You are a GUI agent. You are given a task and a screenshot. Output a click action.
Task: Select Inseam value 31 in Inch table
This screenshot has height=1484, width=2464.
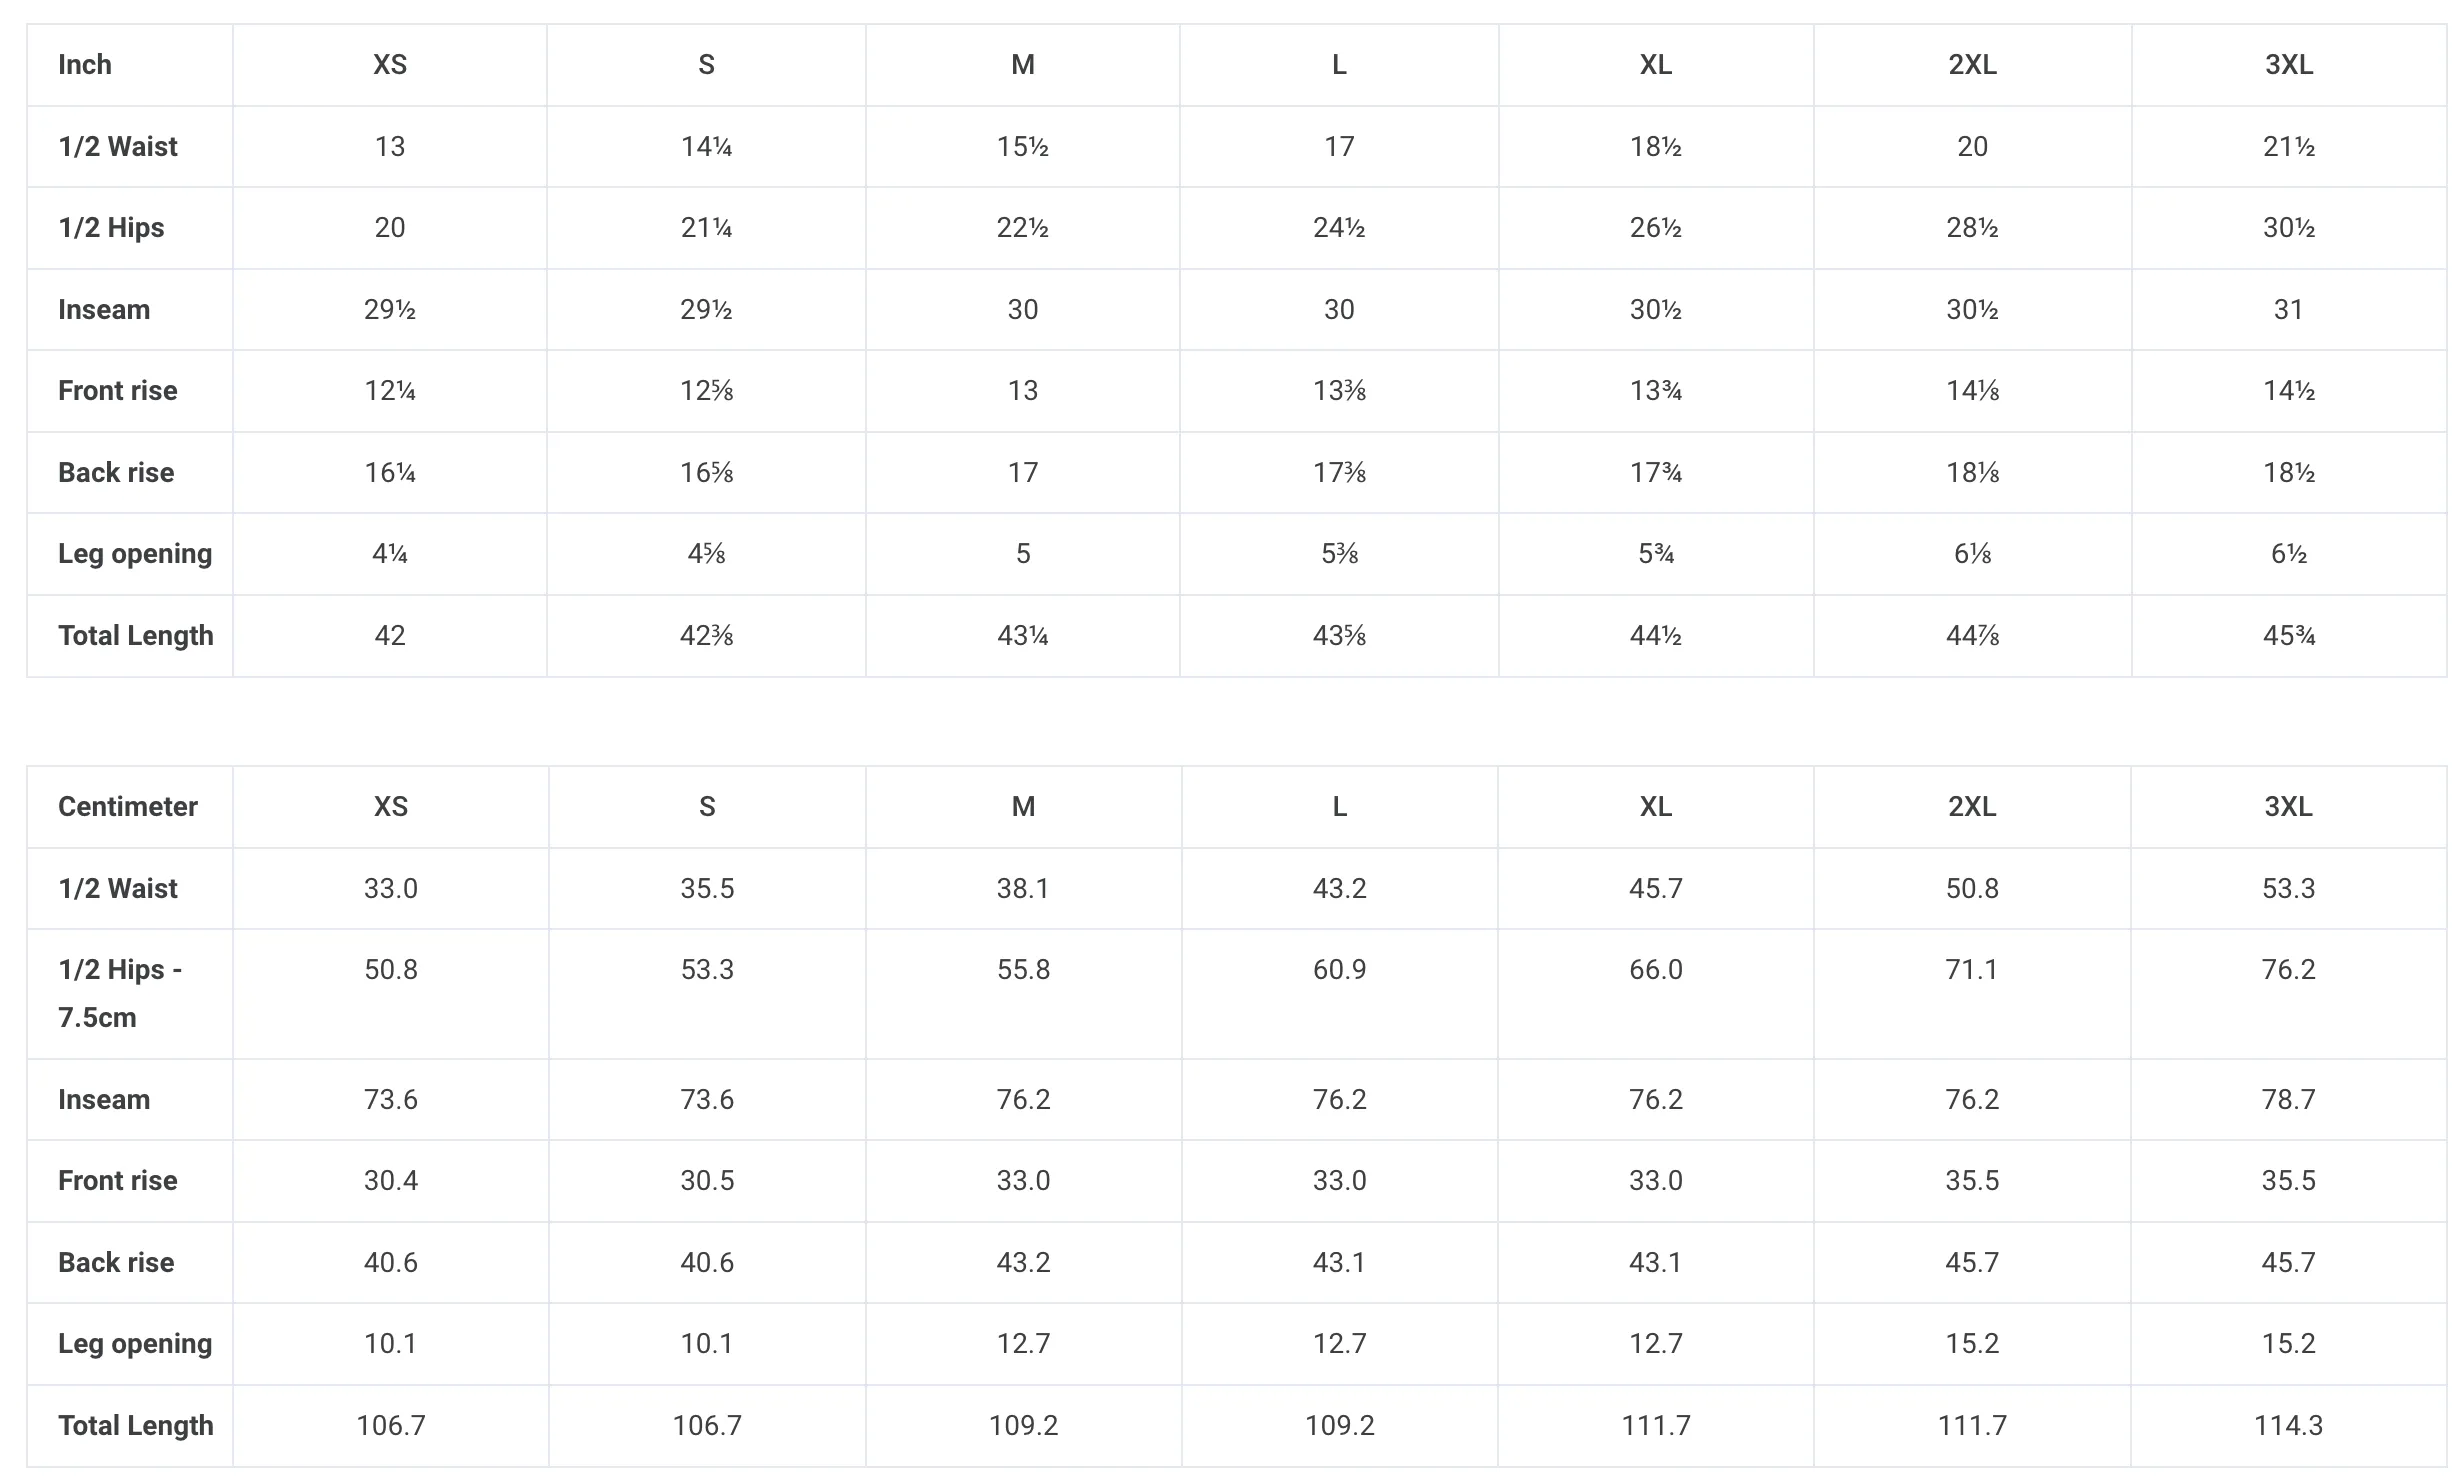click(x=2288, y=310)
